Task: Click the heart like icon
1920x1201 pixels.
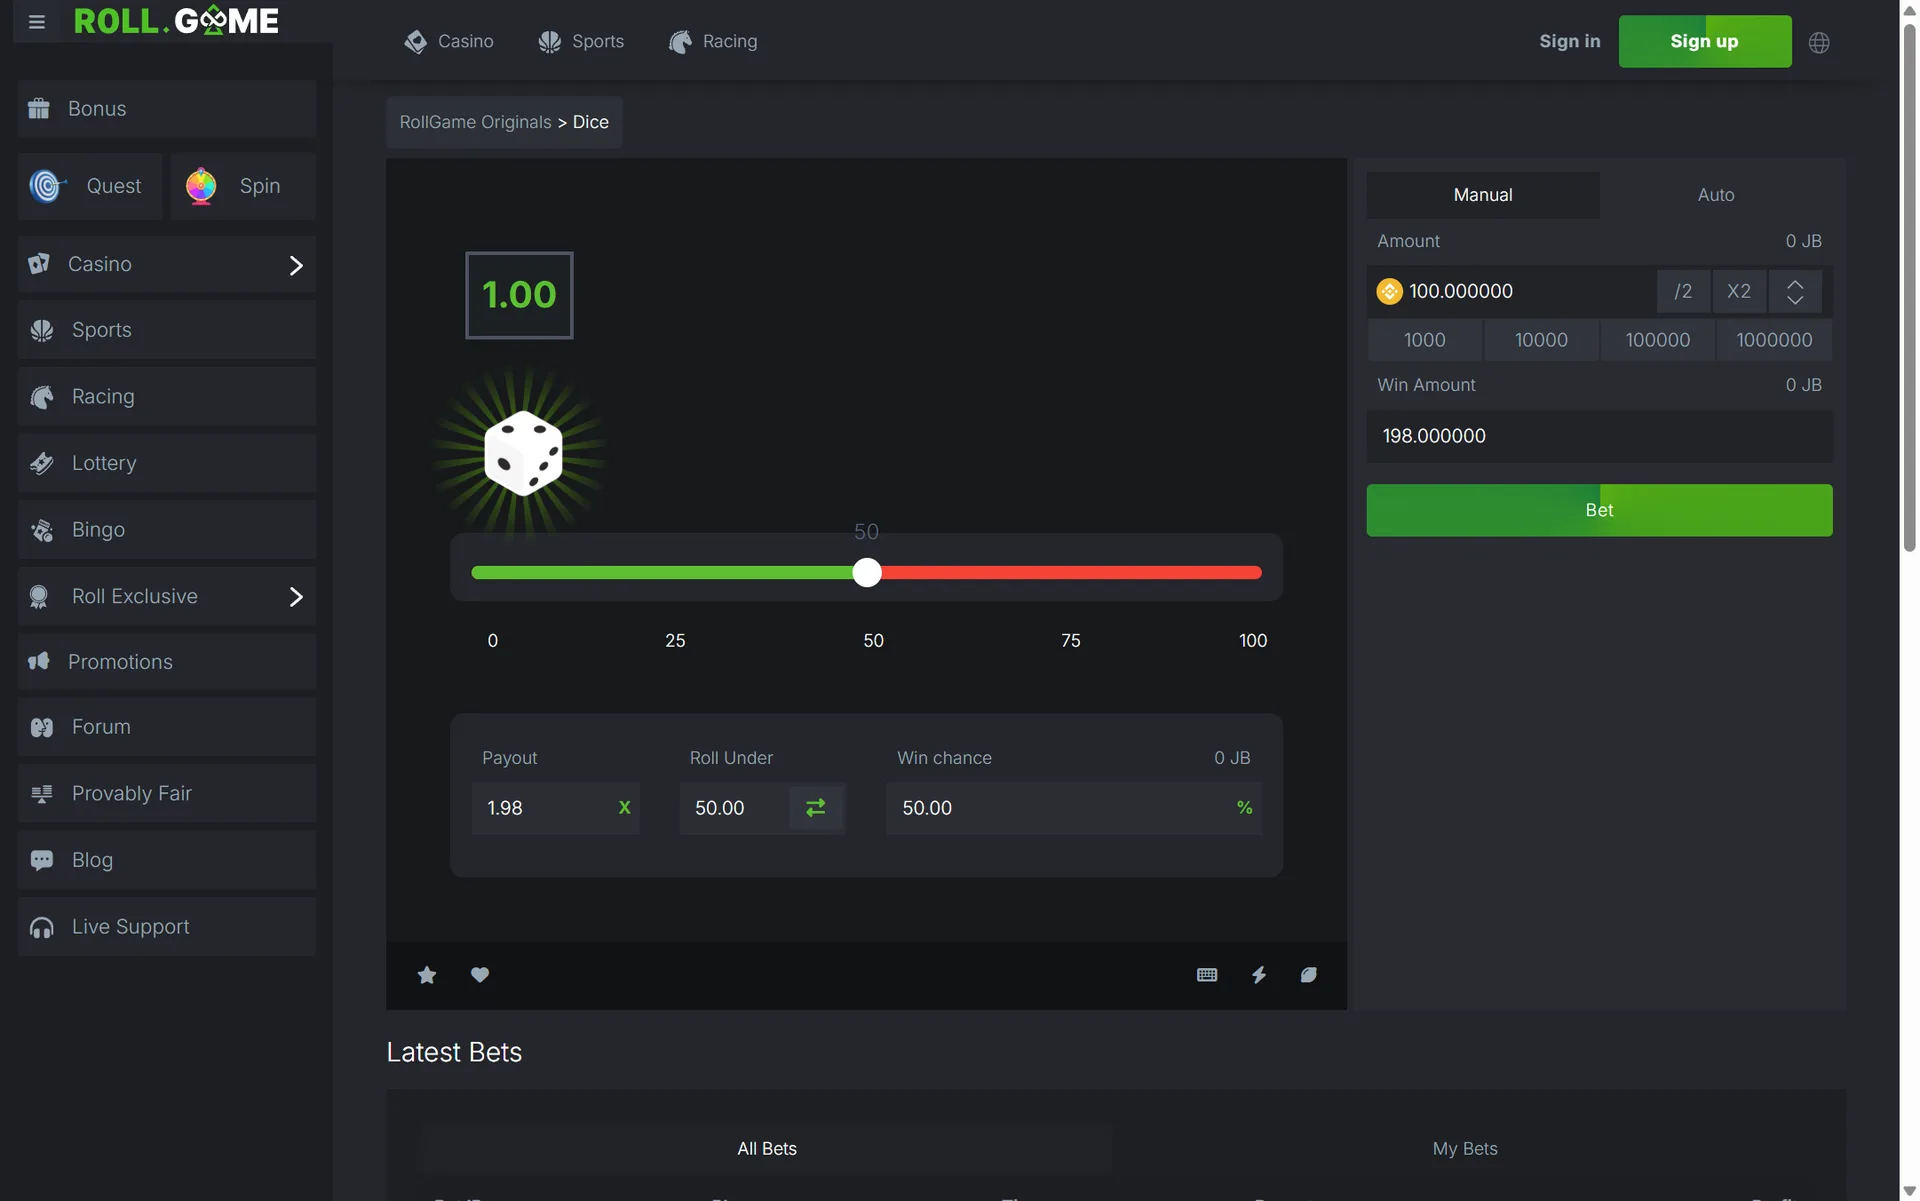Action: [x=480, y=975]
